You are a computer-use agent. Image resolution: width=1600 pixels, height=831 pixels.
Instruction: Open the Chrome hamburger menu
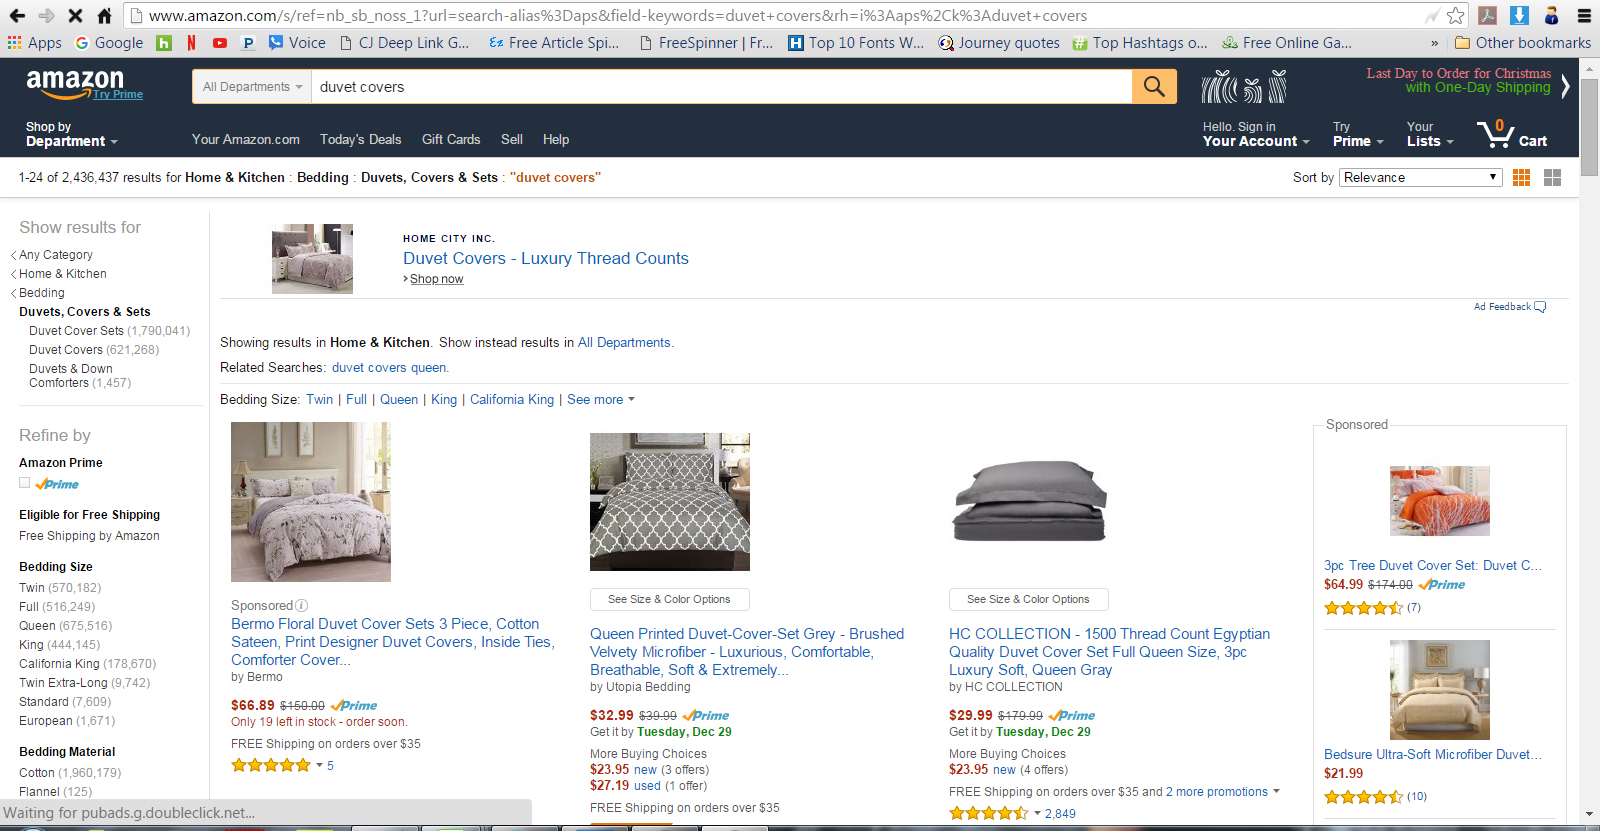point(1584,15)
